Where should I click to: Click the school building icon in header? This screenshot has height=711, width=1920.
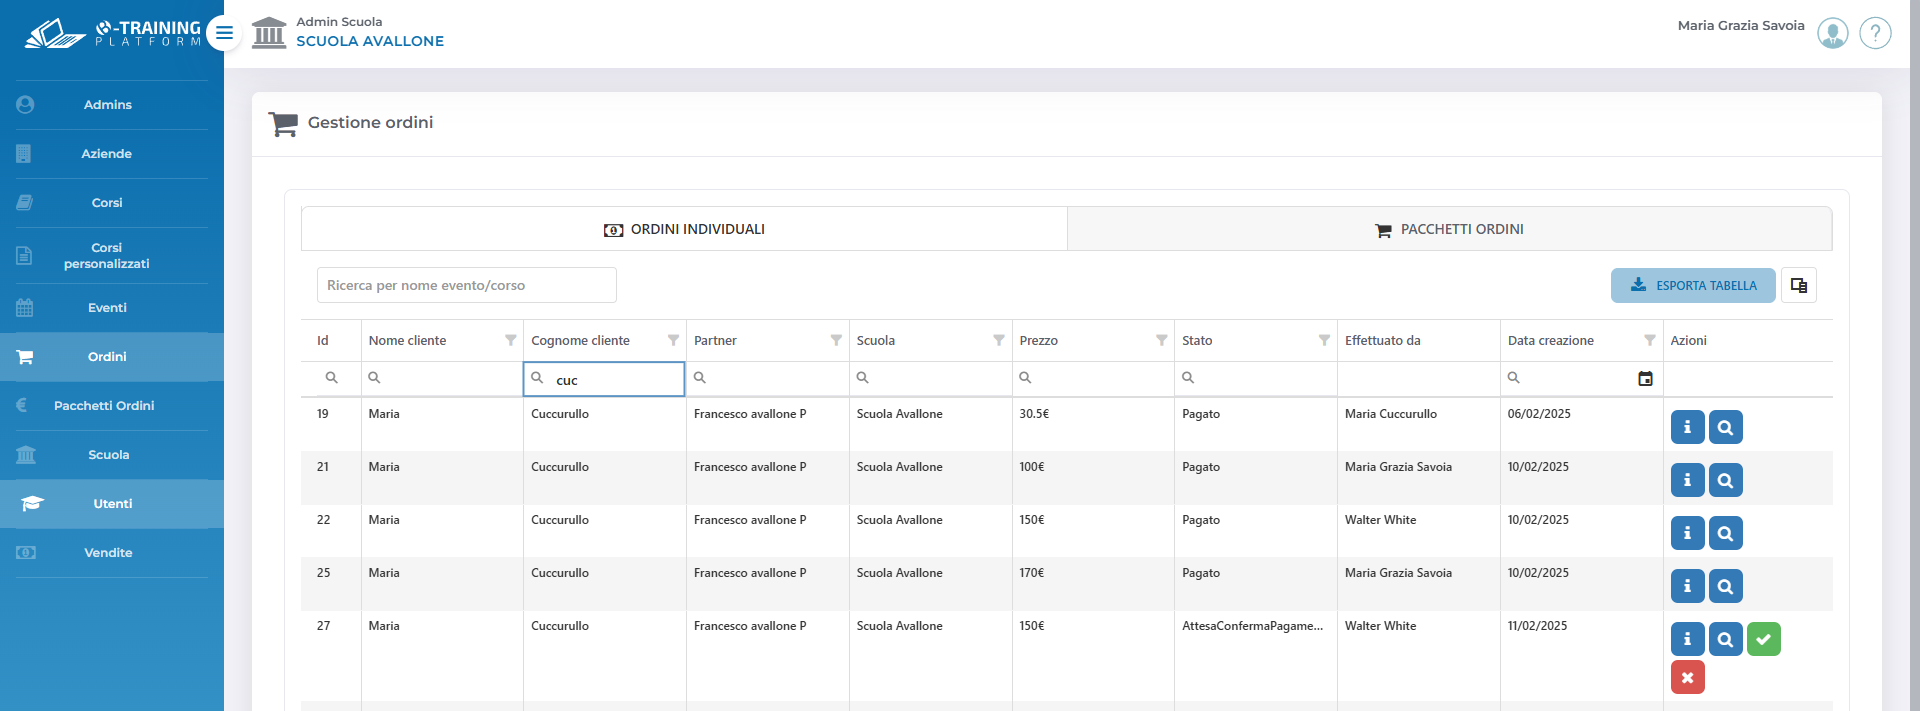269,33
